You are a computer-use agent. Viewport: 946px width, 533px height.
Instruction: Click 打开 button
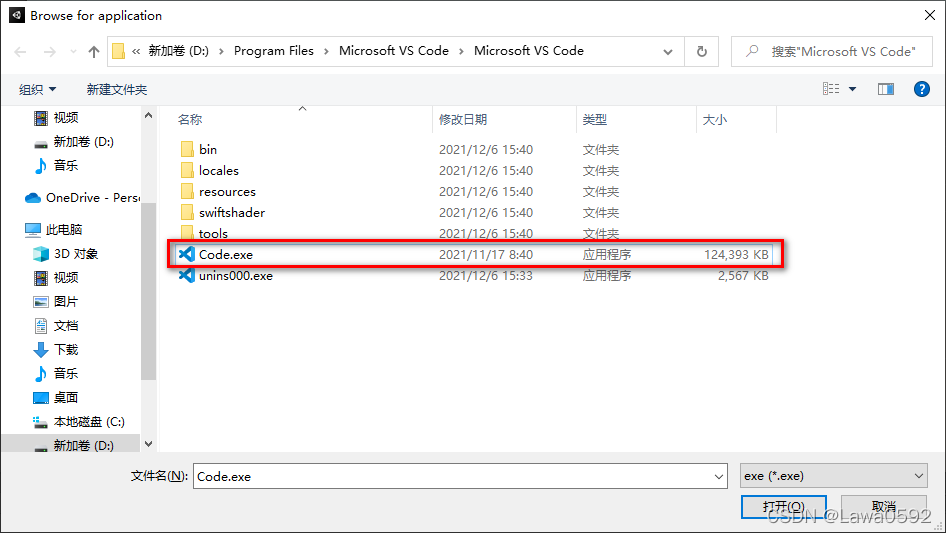coord(783,507)
